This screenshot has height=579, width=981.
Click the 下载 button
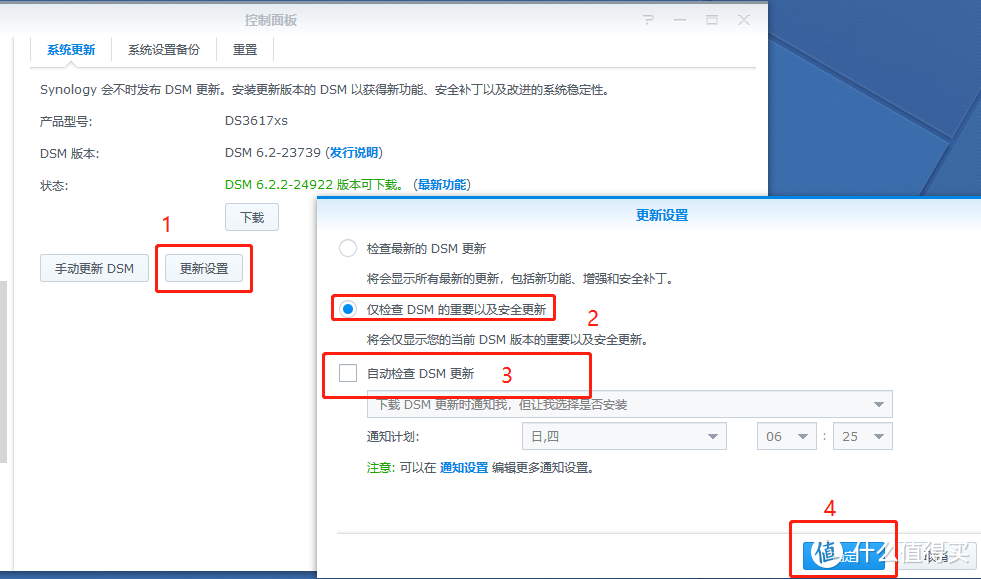(252, 217)
